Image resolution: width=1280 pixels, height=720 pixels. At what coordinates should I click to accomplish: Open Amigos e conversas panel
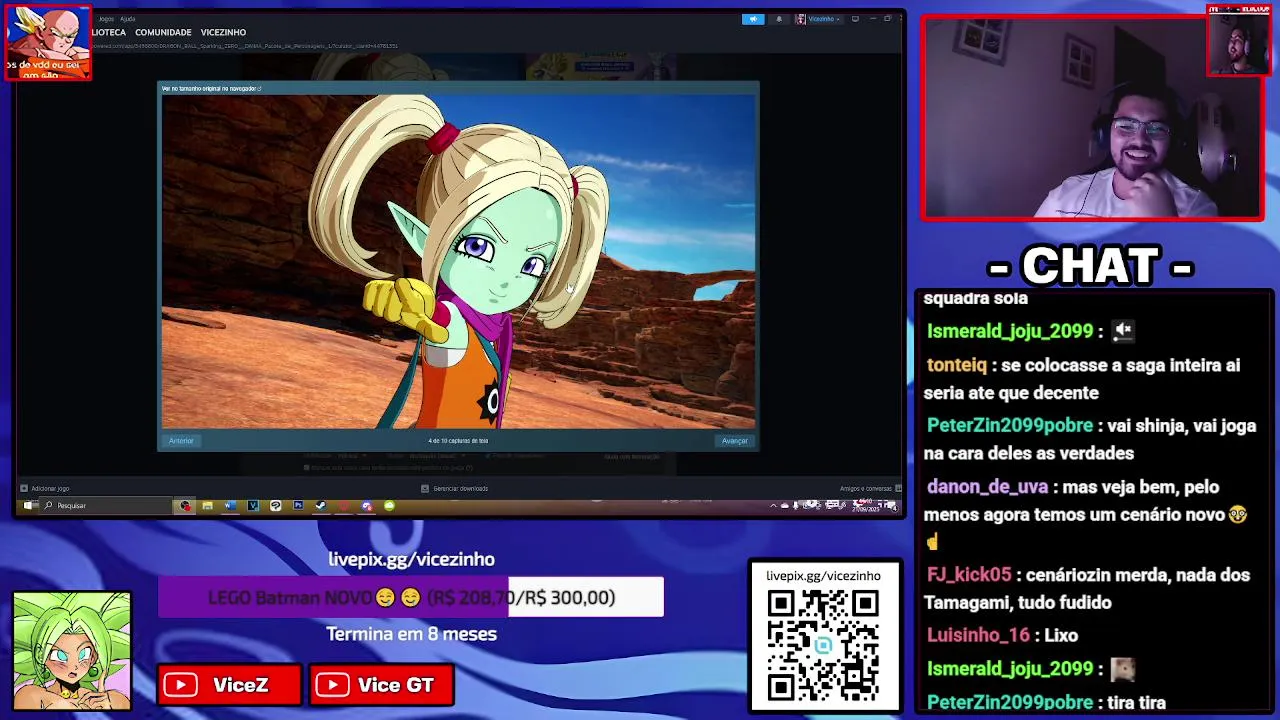(866, 489)
